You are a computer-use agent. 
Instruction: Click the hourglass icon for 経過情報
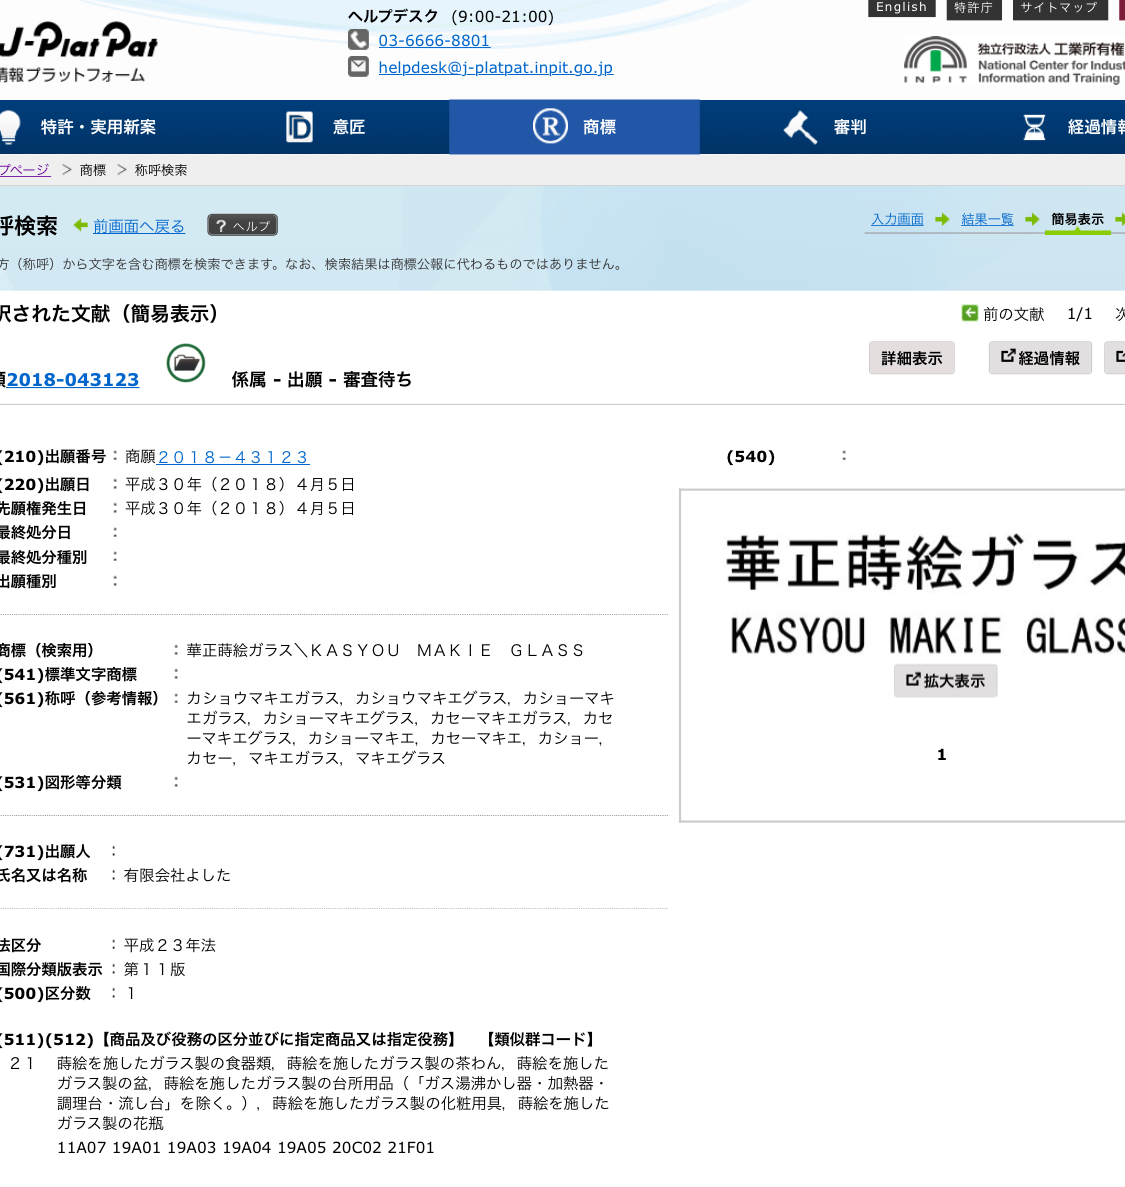[x=1034, y=127]
